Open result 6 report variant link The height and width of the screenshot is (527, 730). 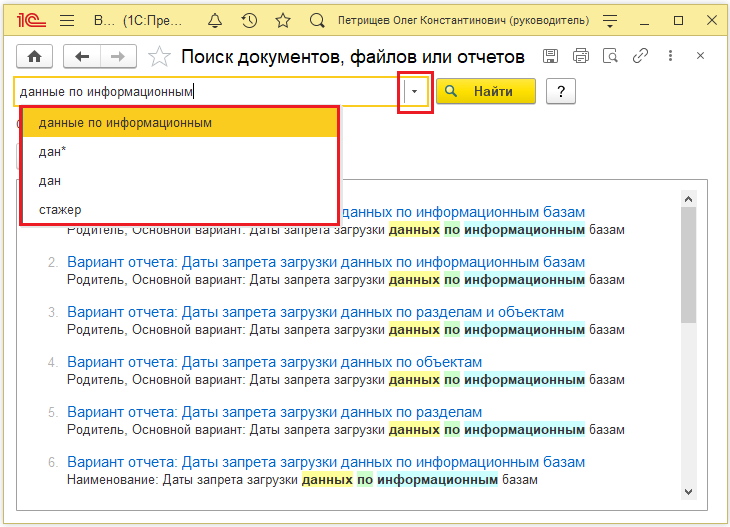coord(326,462)
